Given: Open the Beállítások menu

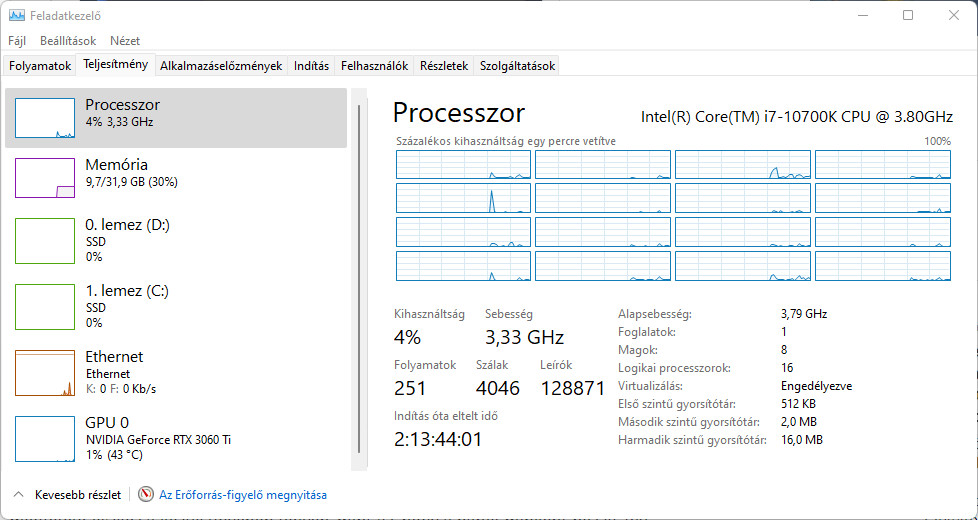Looking at the screenshot, I should 68,41.
